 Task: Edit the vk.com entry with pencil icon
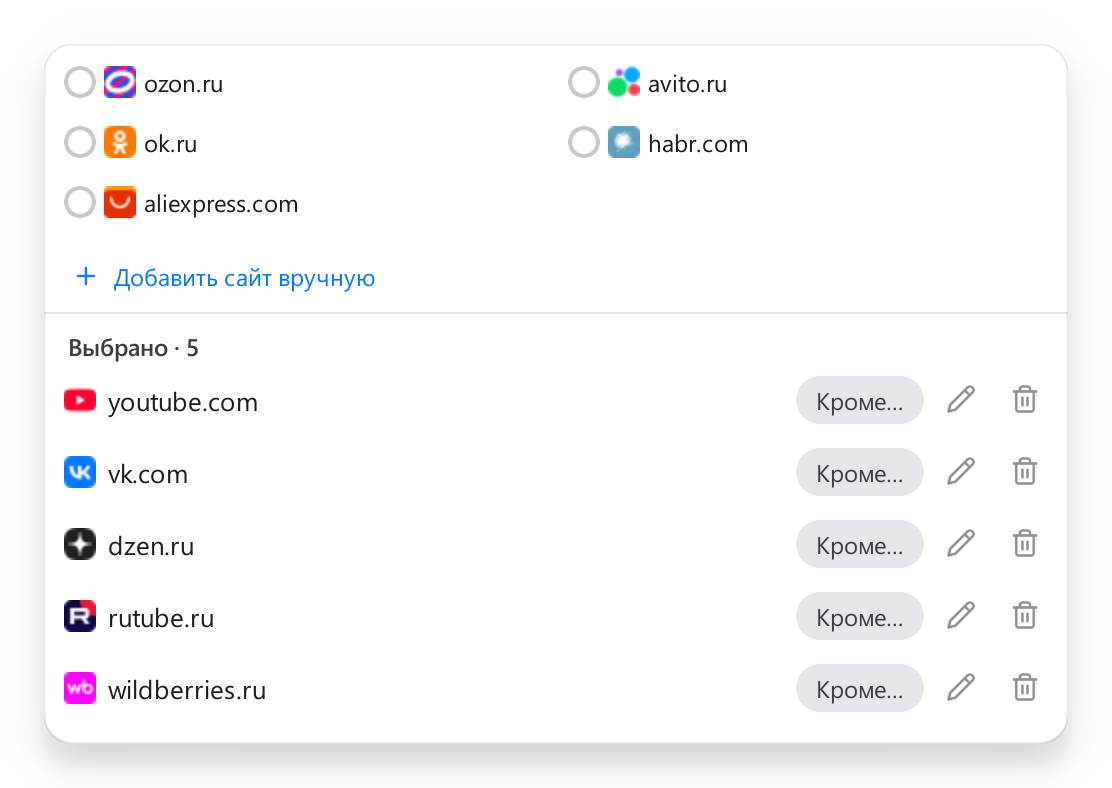coord(961,472)
